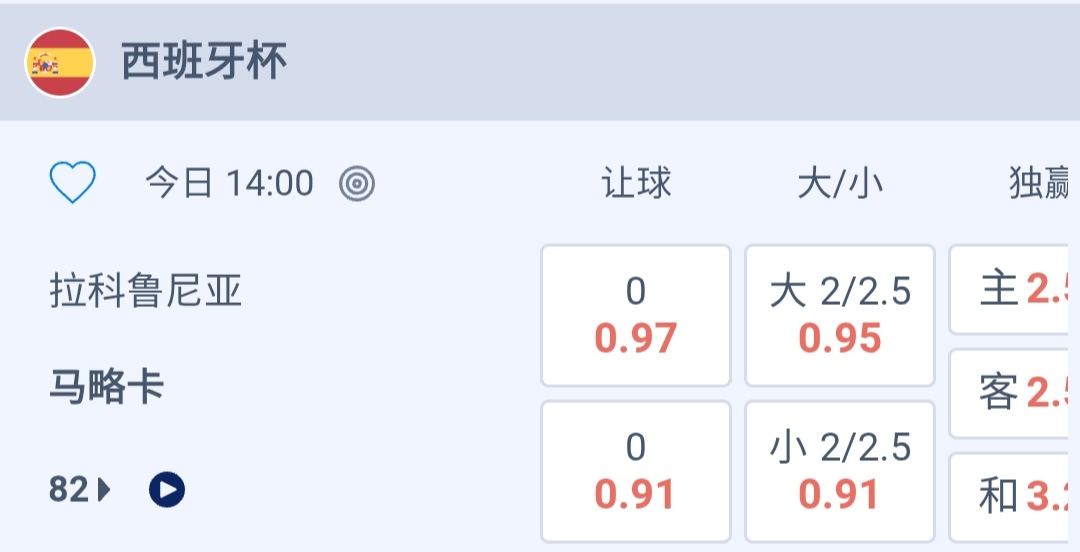The image size is (1080, 552).
Task: Click the Spain flag icon
Action: [60, 62]
